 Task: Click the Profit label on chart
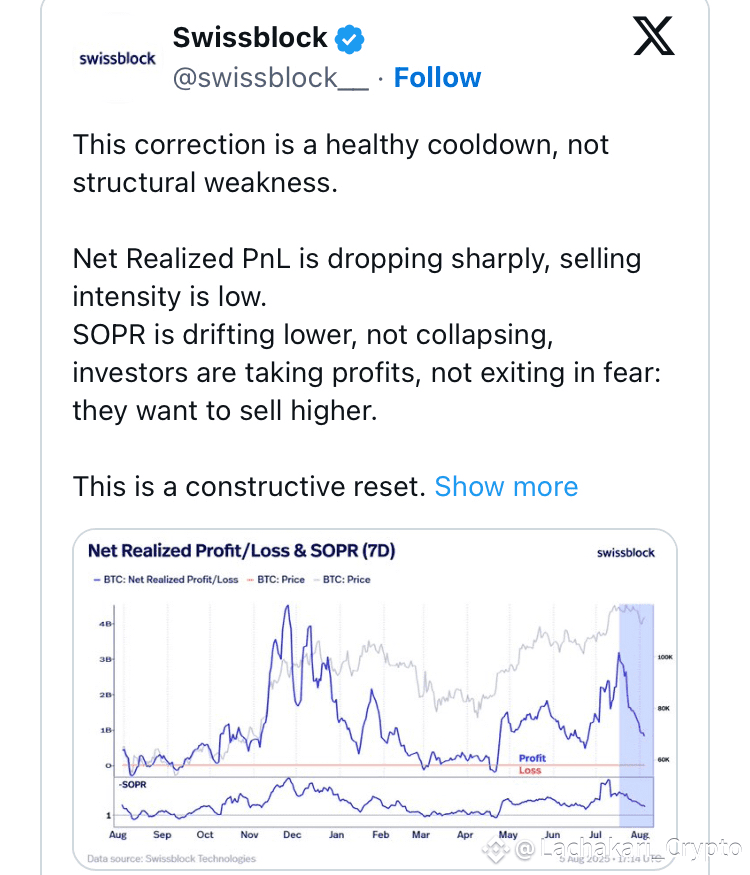click(x=532, y=758)
